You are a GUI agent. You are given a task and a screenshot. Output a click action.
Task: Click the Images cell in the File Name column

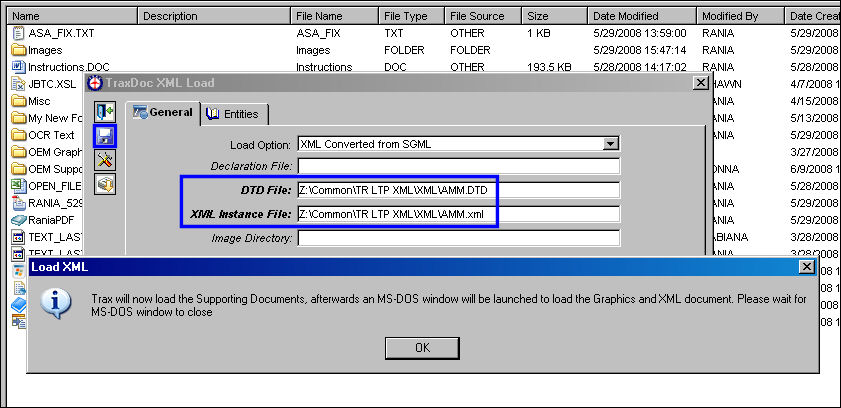pyautogui.click(x=313, y=50)
